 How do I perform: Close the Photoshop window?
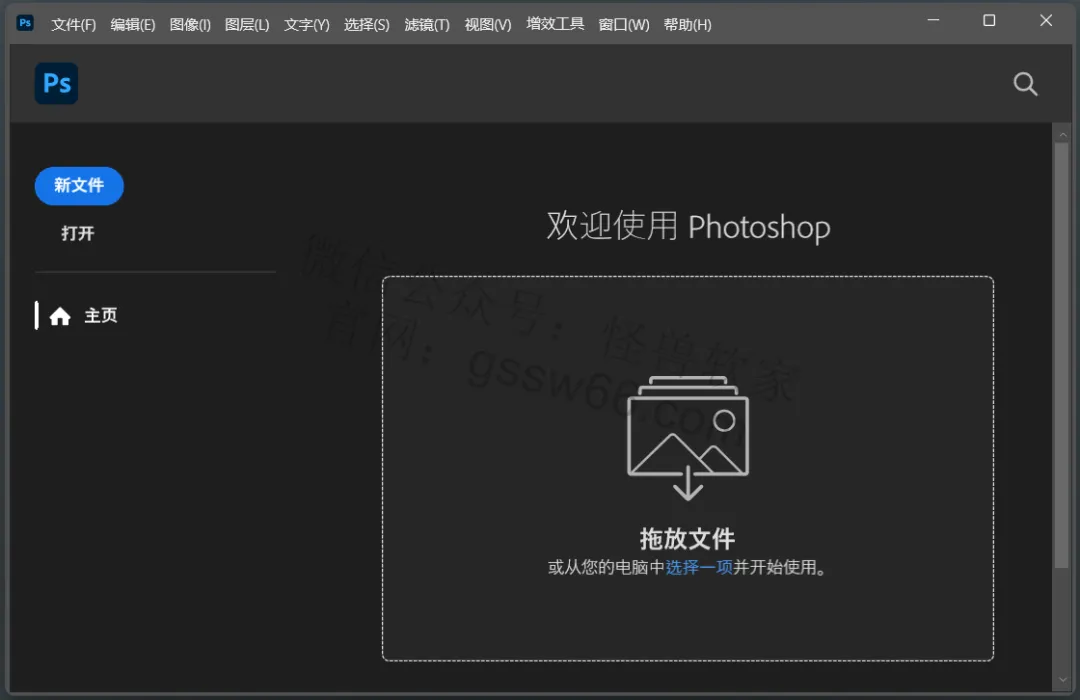tap(1046, 21)
